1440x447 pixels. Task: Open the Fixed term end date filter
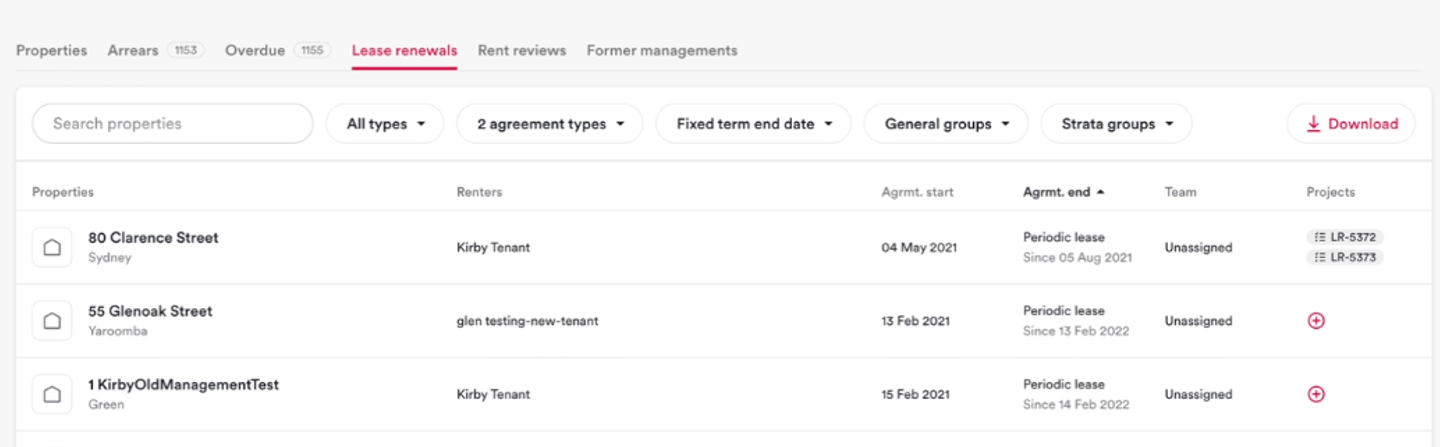click(753, 124)
